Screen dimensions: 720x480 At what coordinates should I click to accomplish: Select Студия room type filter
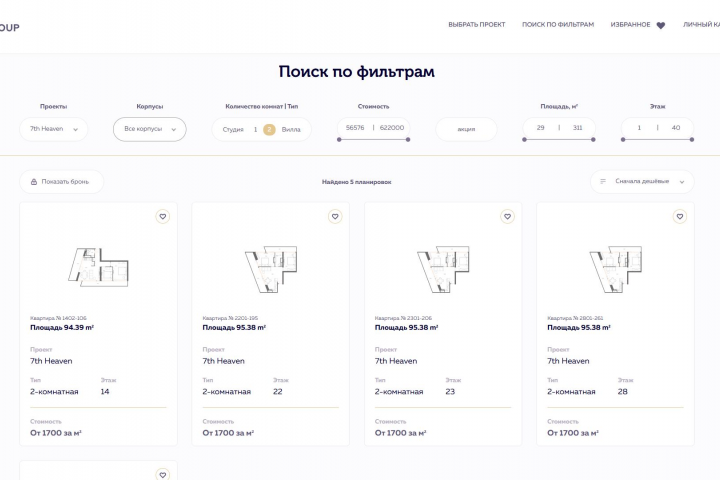coord(233,130)
